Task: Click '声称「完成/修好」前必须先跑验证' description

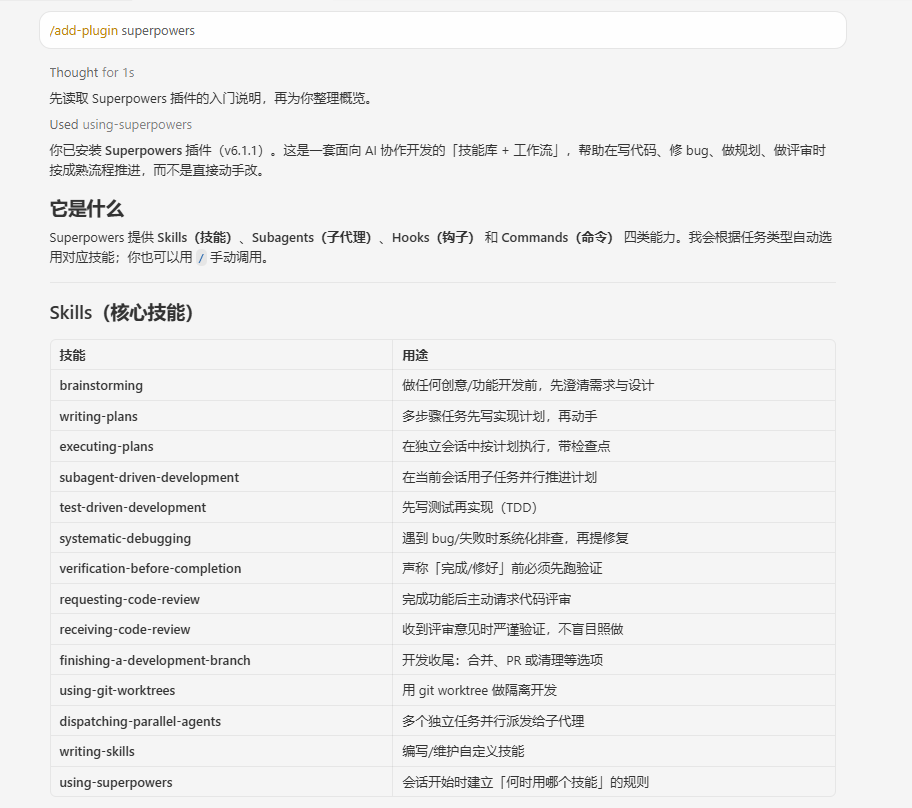Action: pos(502,568)
